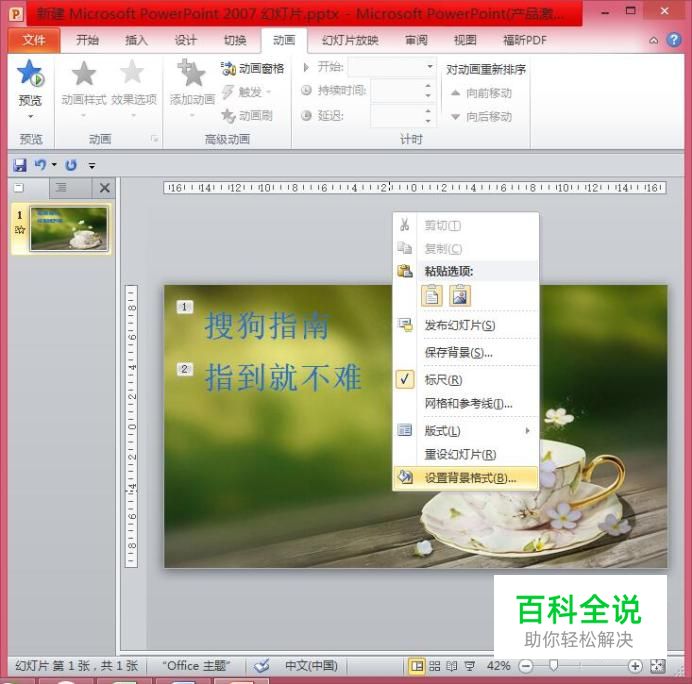The width and height of the screenshot is (692, 684).
Task: Switch to the Insert (插入) tab
Action: [136, 41]
